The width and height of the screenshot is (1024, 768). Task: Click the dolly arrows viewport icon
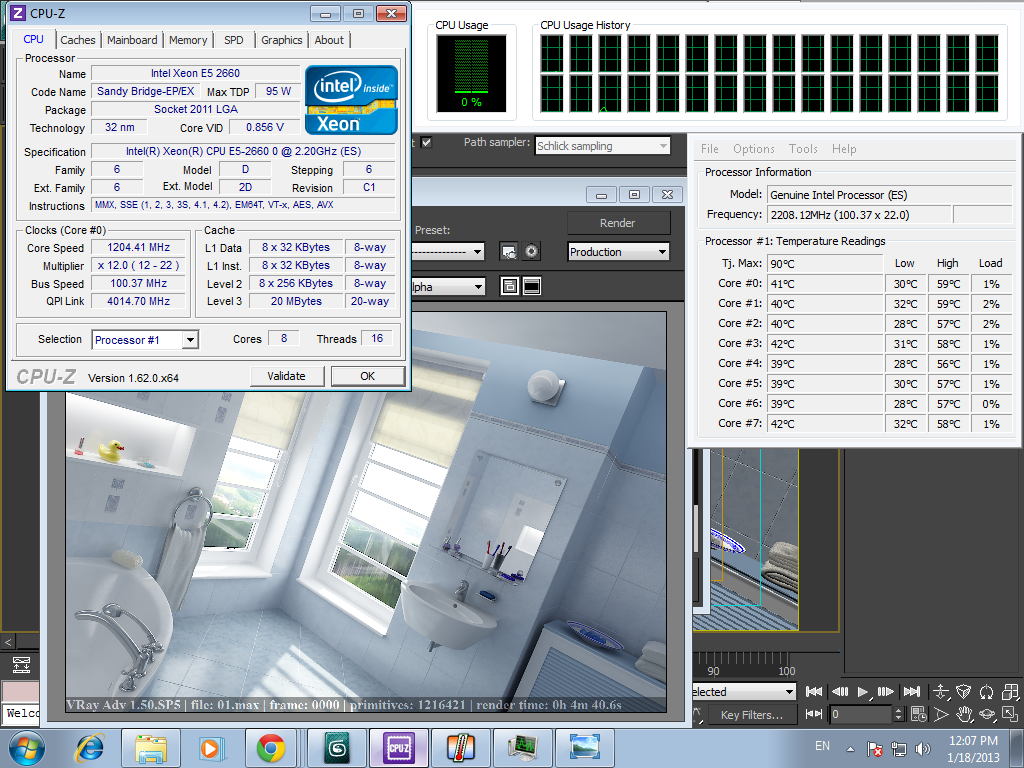tap(941, 692)
